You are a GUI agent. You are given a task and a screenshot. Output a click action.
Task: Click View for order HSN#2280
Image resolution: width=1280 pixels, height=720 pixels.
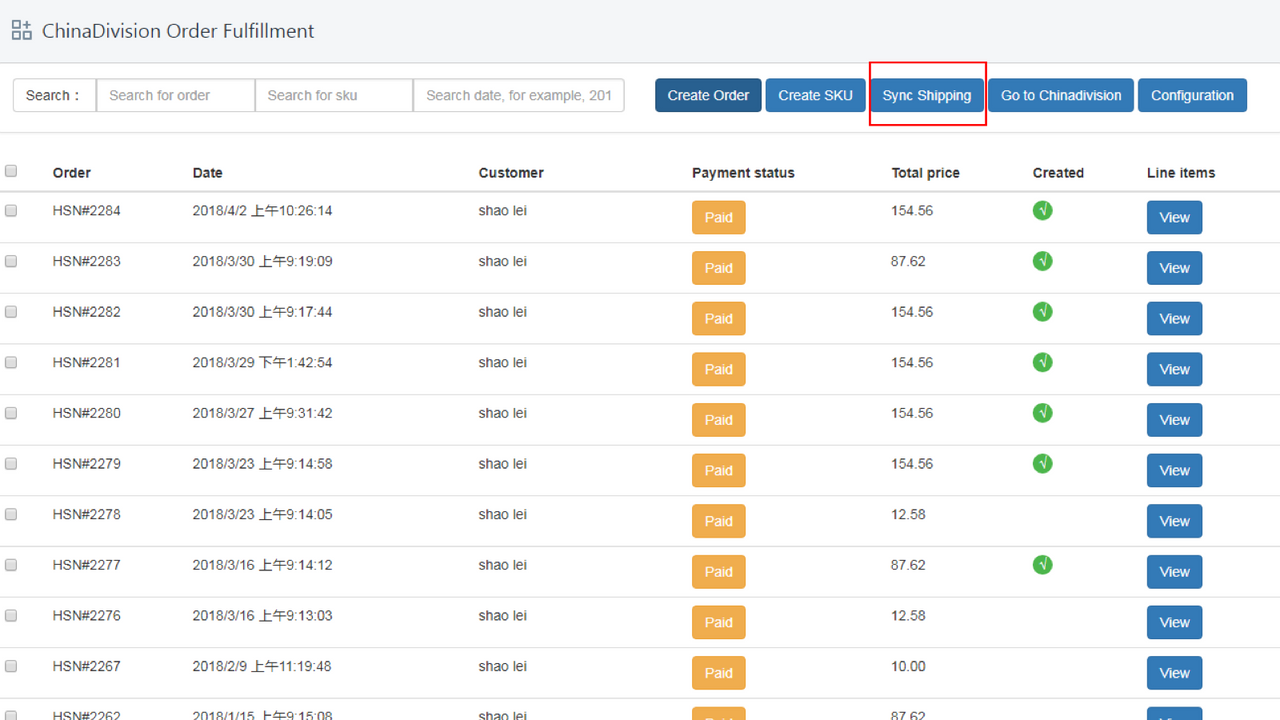click(1174, 420)
